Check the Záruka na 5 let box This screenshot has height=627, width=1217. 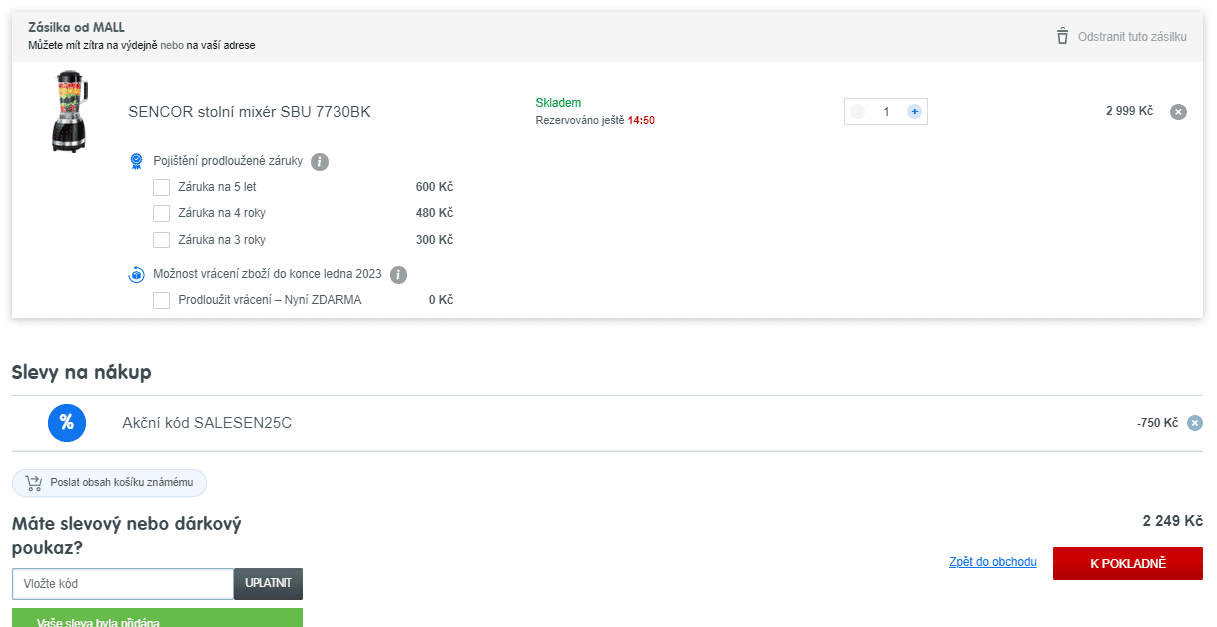pos(161,187)
